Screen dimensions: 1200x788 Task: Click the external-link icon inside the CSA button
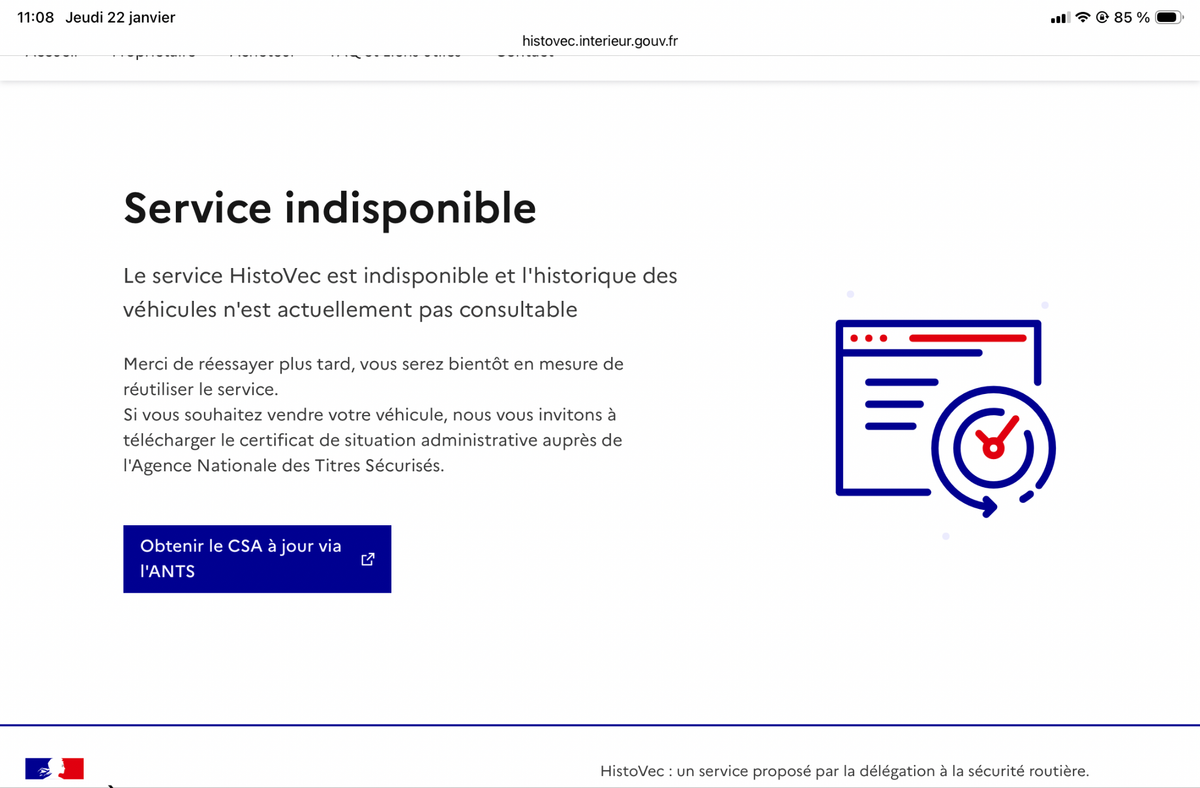[x=368, y=559]
